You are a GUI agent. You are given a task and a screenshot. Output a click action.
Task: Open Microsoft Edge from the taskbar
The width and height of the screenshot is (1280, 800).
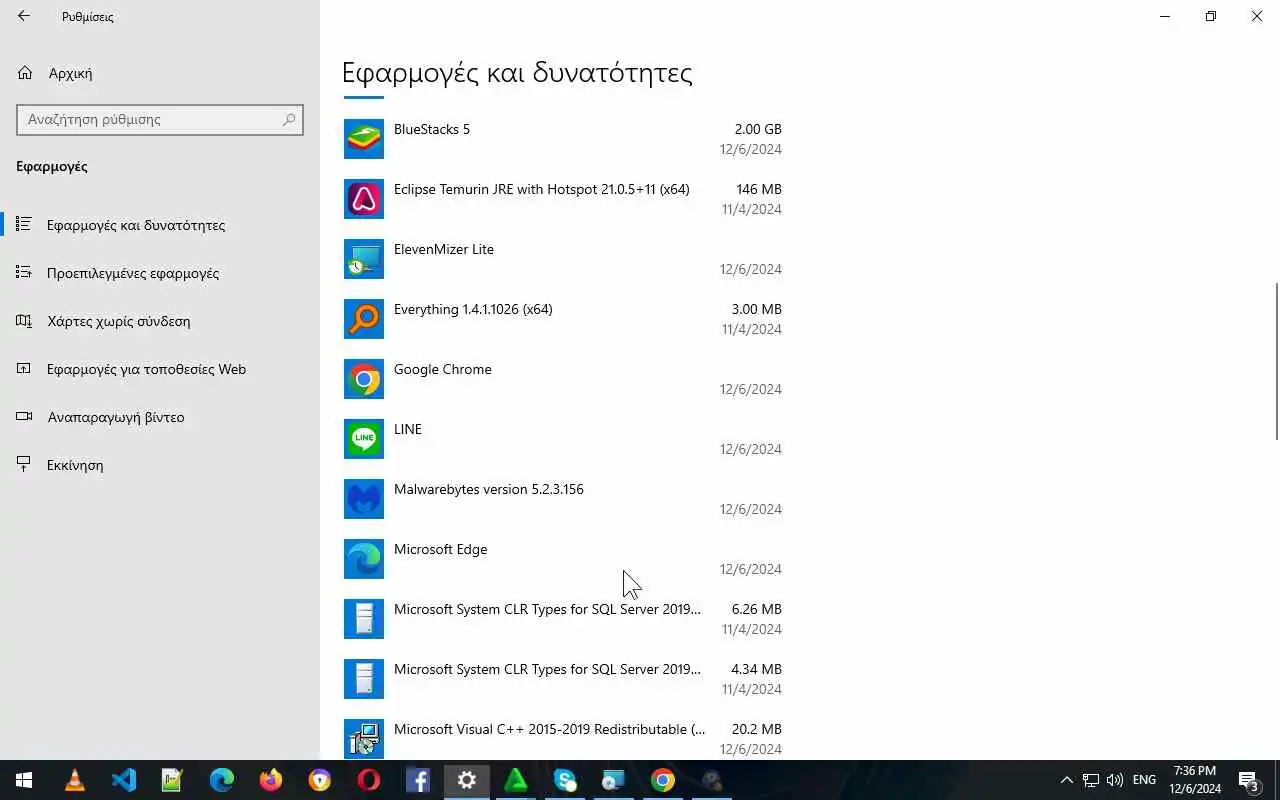tap(222, 780)
